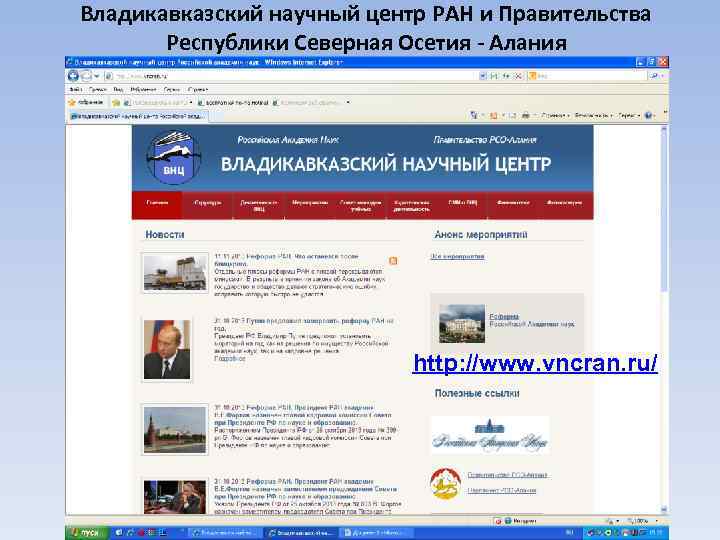Open the Парламент РСО-Алания link
Screen dimensions: 720x540
tap(502, 490)
